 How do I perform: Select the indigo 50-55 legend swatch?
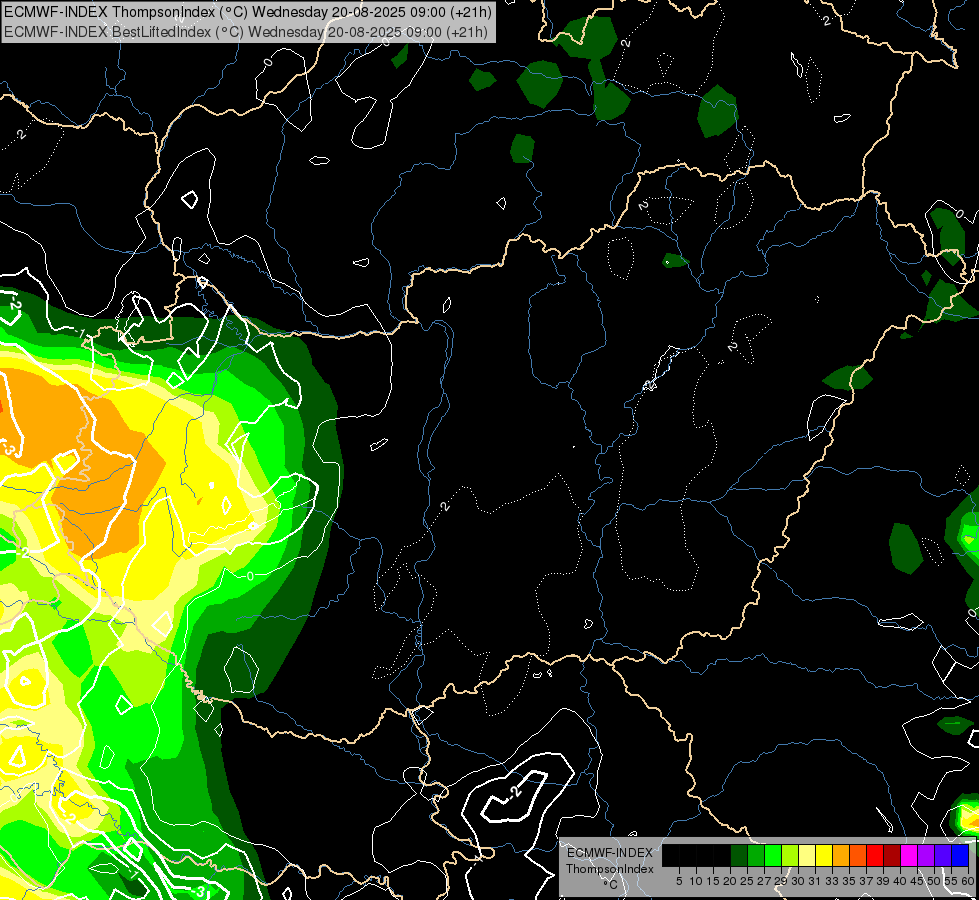(943, 855)
